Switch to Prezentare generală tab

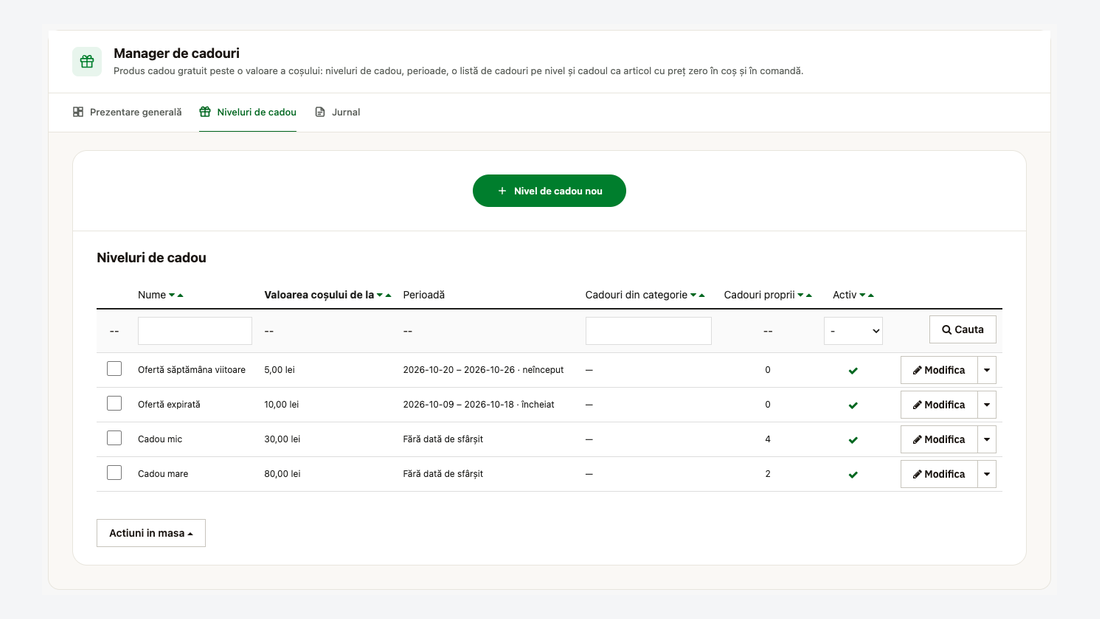pos(127,112)
